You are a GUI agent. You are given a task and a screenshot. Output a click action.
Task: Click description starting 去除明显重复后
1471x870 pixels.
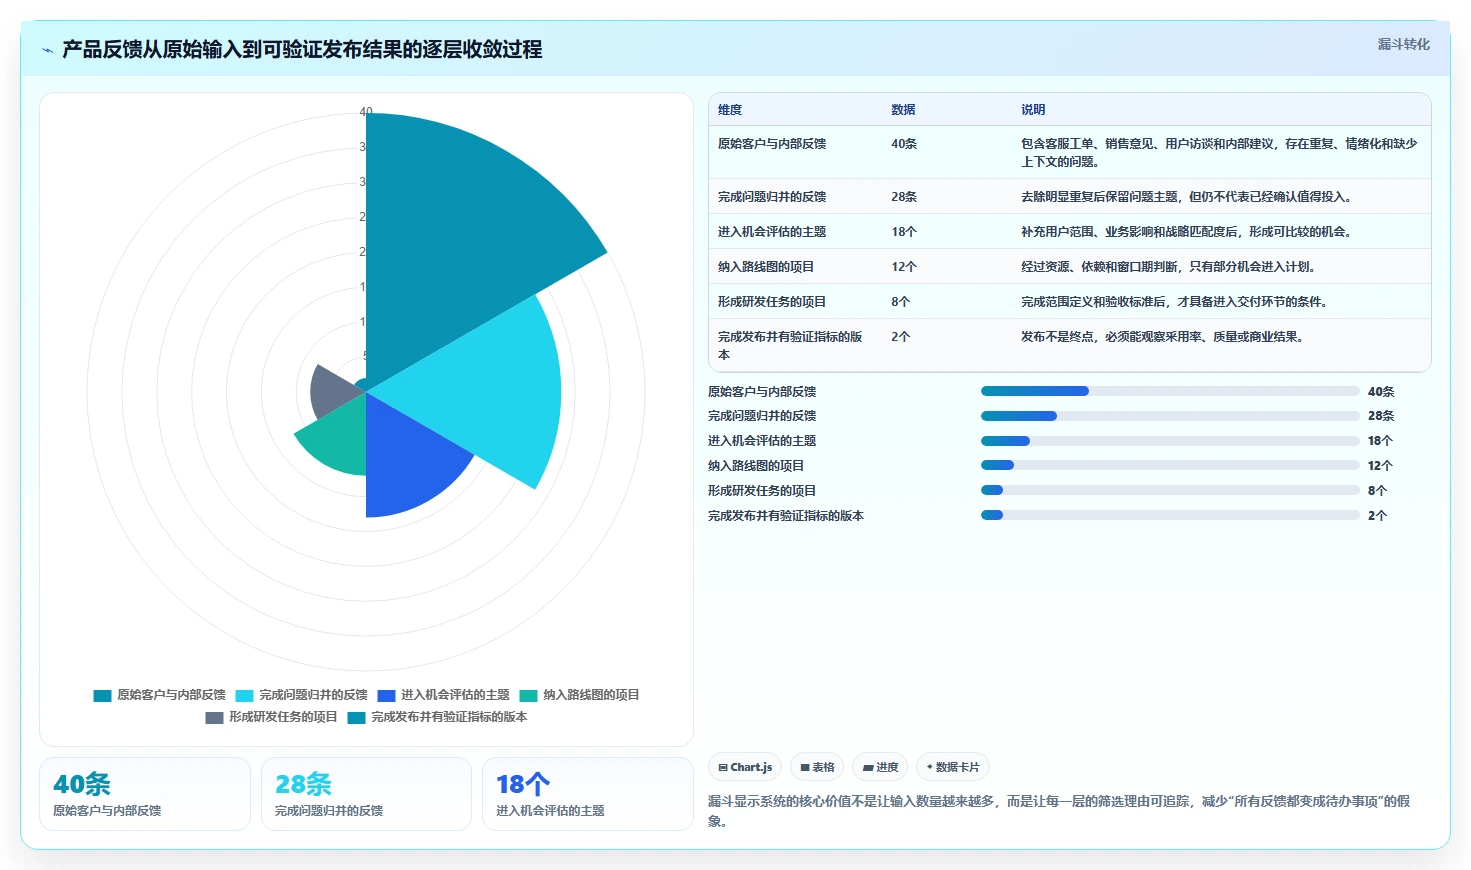(1189, 197)
